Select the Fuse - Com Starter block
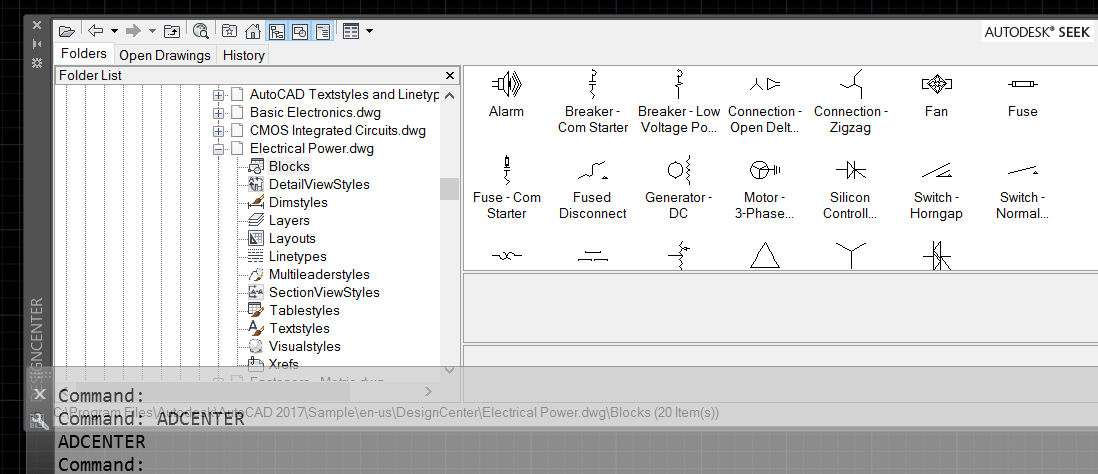Viewport: 1098px width, 474px height. (506, 188)
